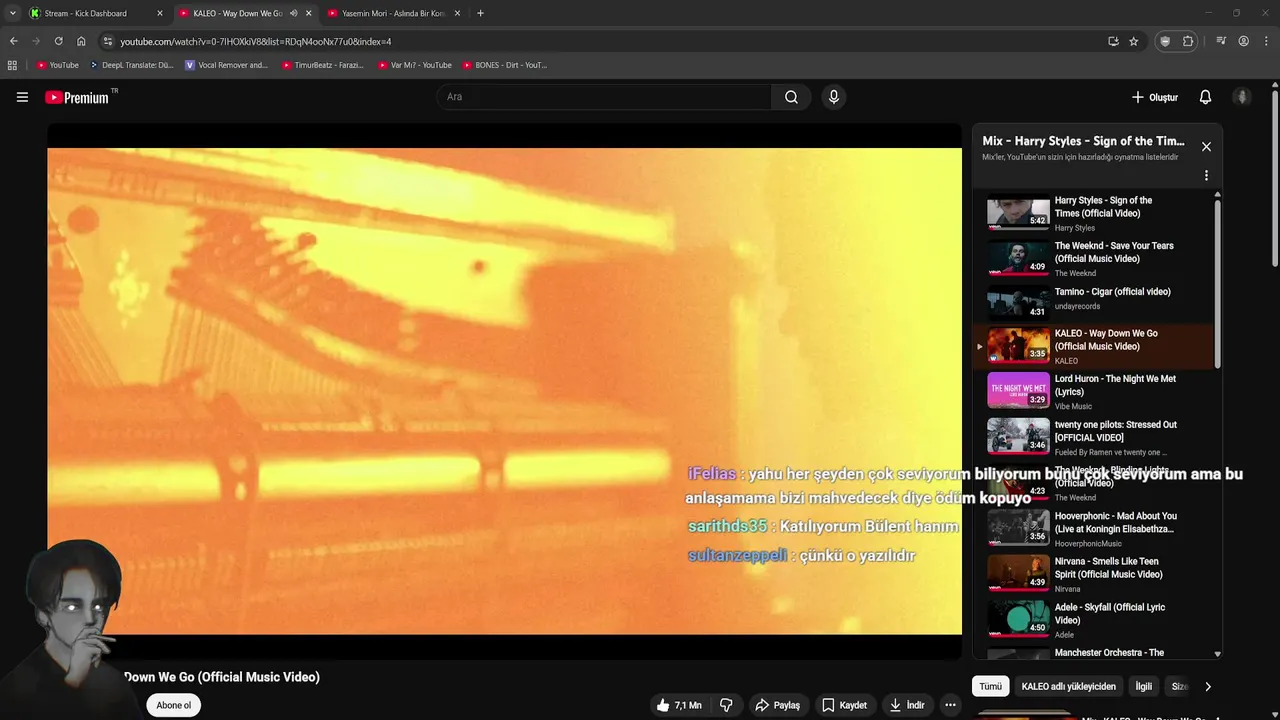Open the BONES - Dirt bookmark

505,65
